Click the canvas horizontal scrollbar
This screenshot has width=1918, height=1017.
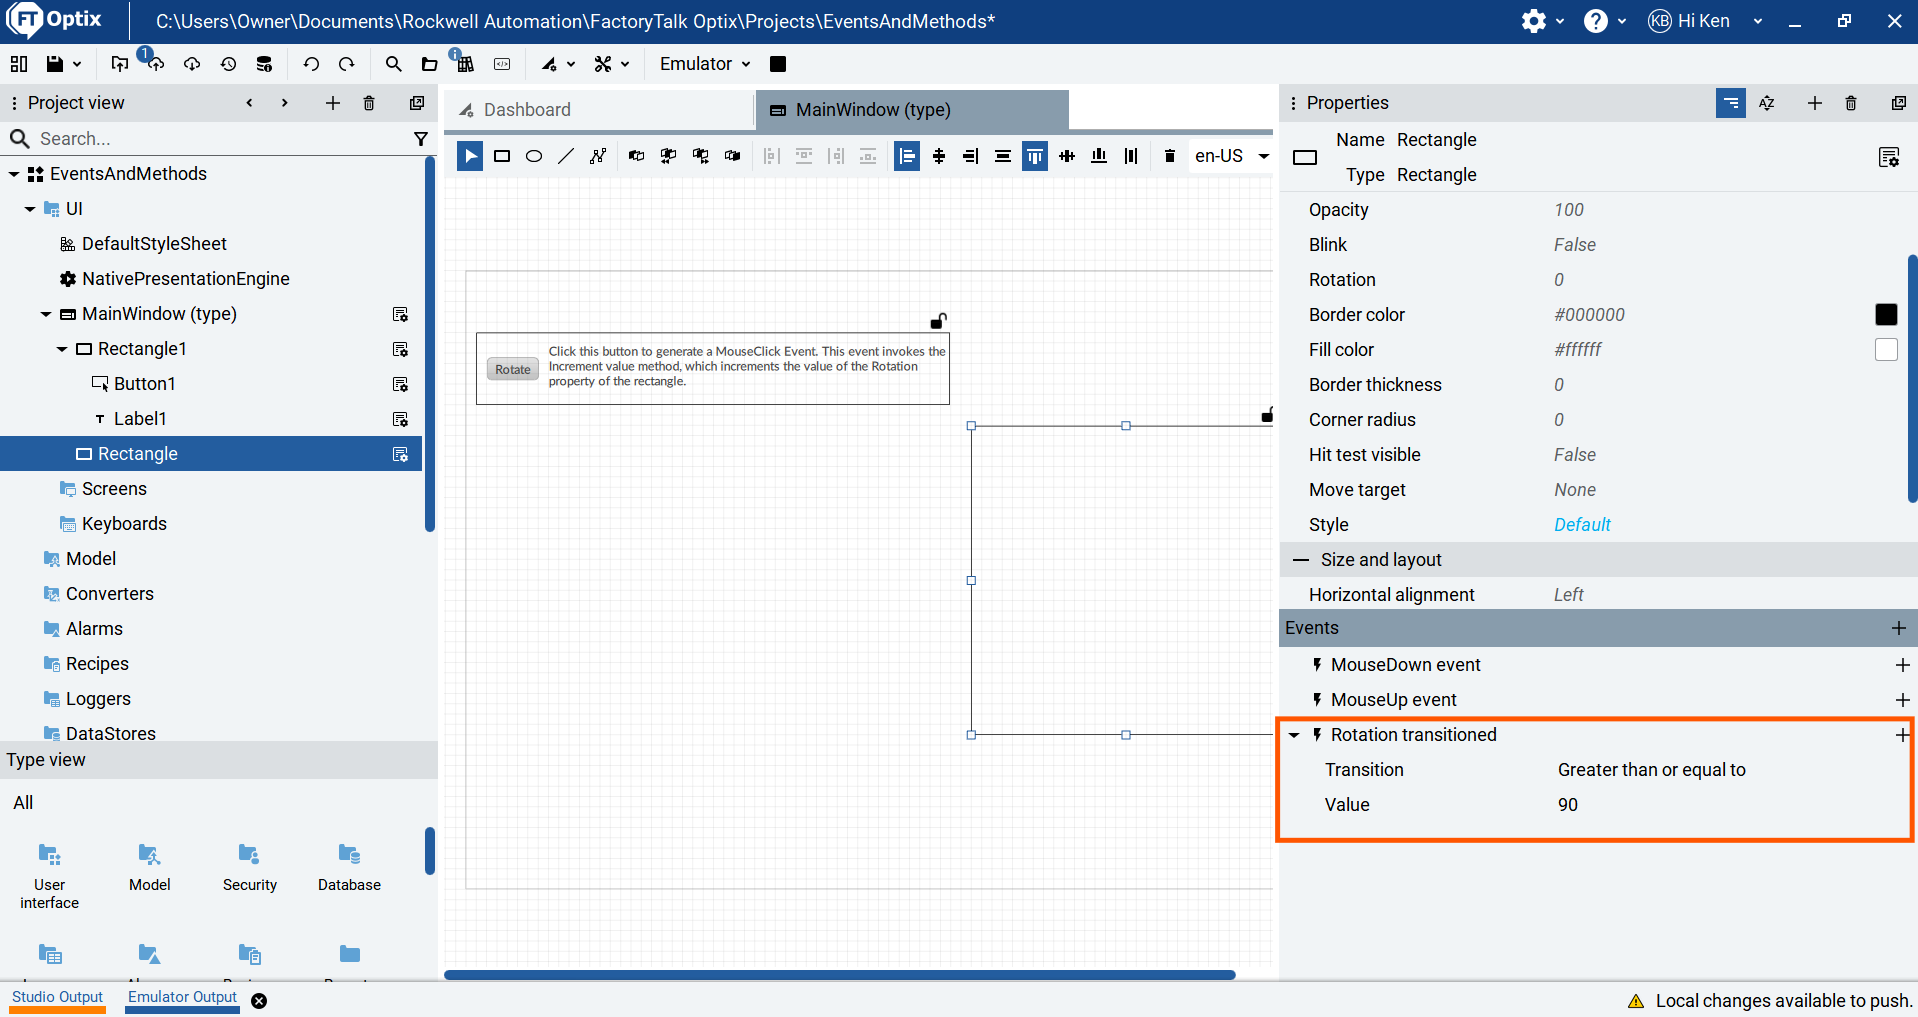click(x=840, y=975)
